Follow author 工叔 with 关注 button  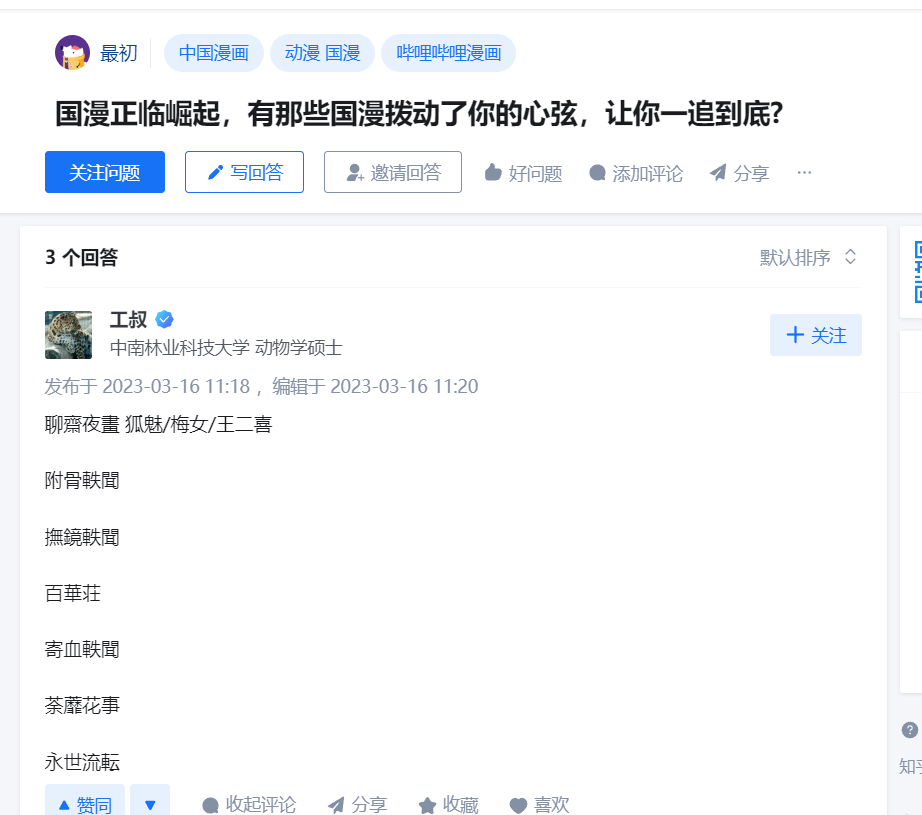pyautogui.click(x=816, y=335)
